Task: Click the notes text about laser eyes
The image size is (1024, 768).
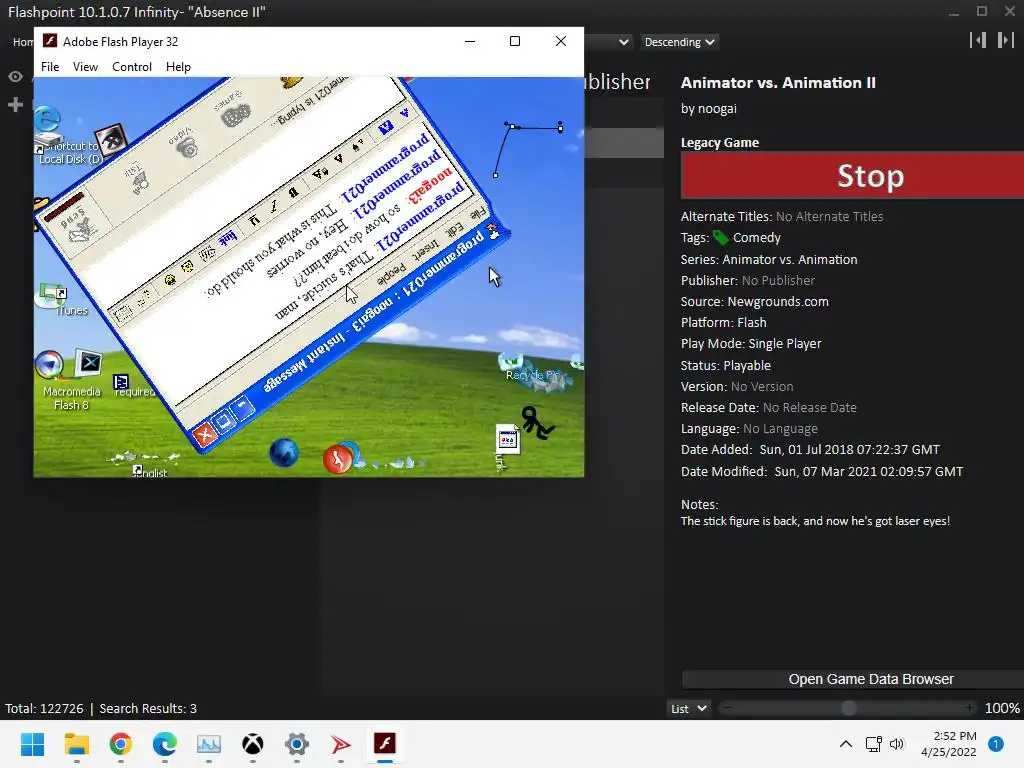Action: coord(815,521)
